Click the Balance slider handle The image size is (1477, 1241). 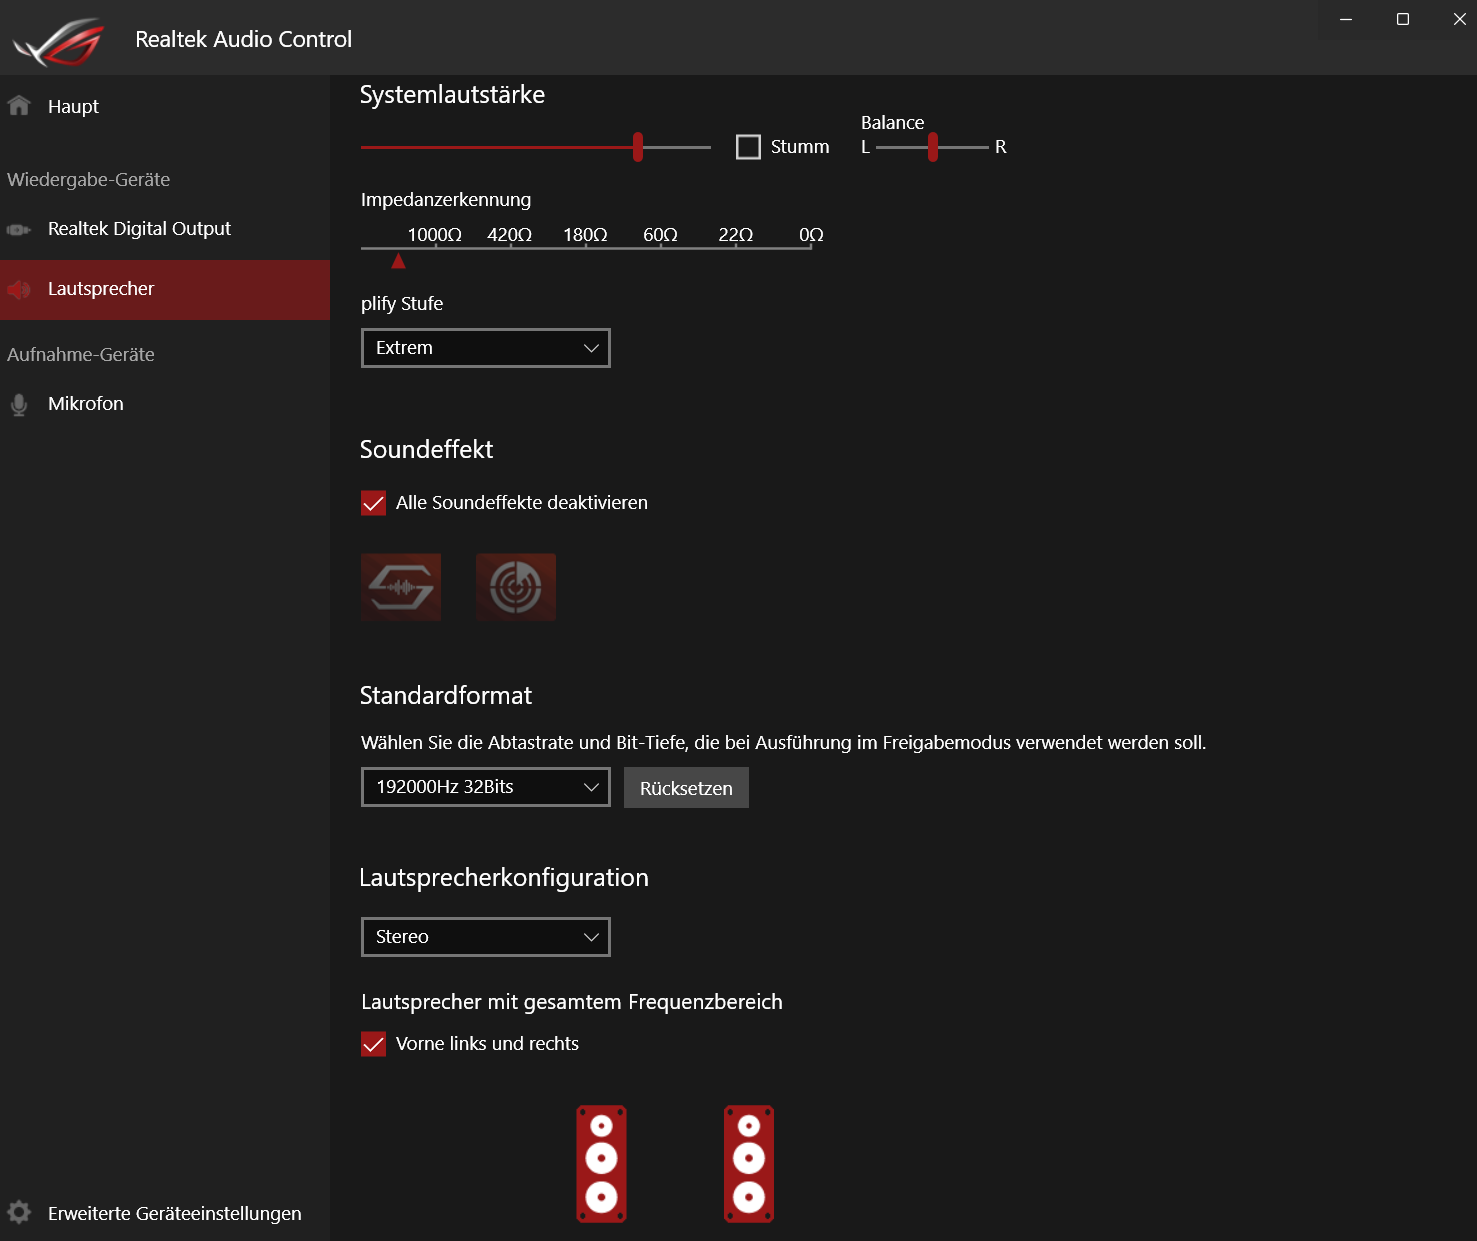click(933, 147)
